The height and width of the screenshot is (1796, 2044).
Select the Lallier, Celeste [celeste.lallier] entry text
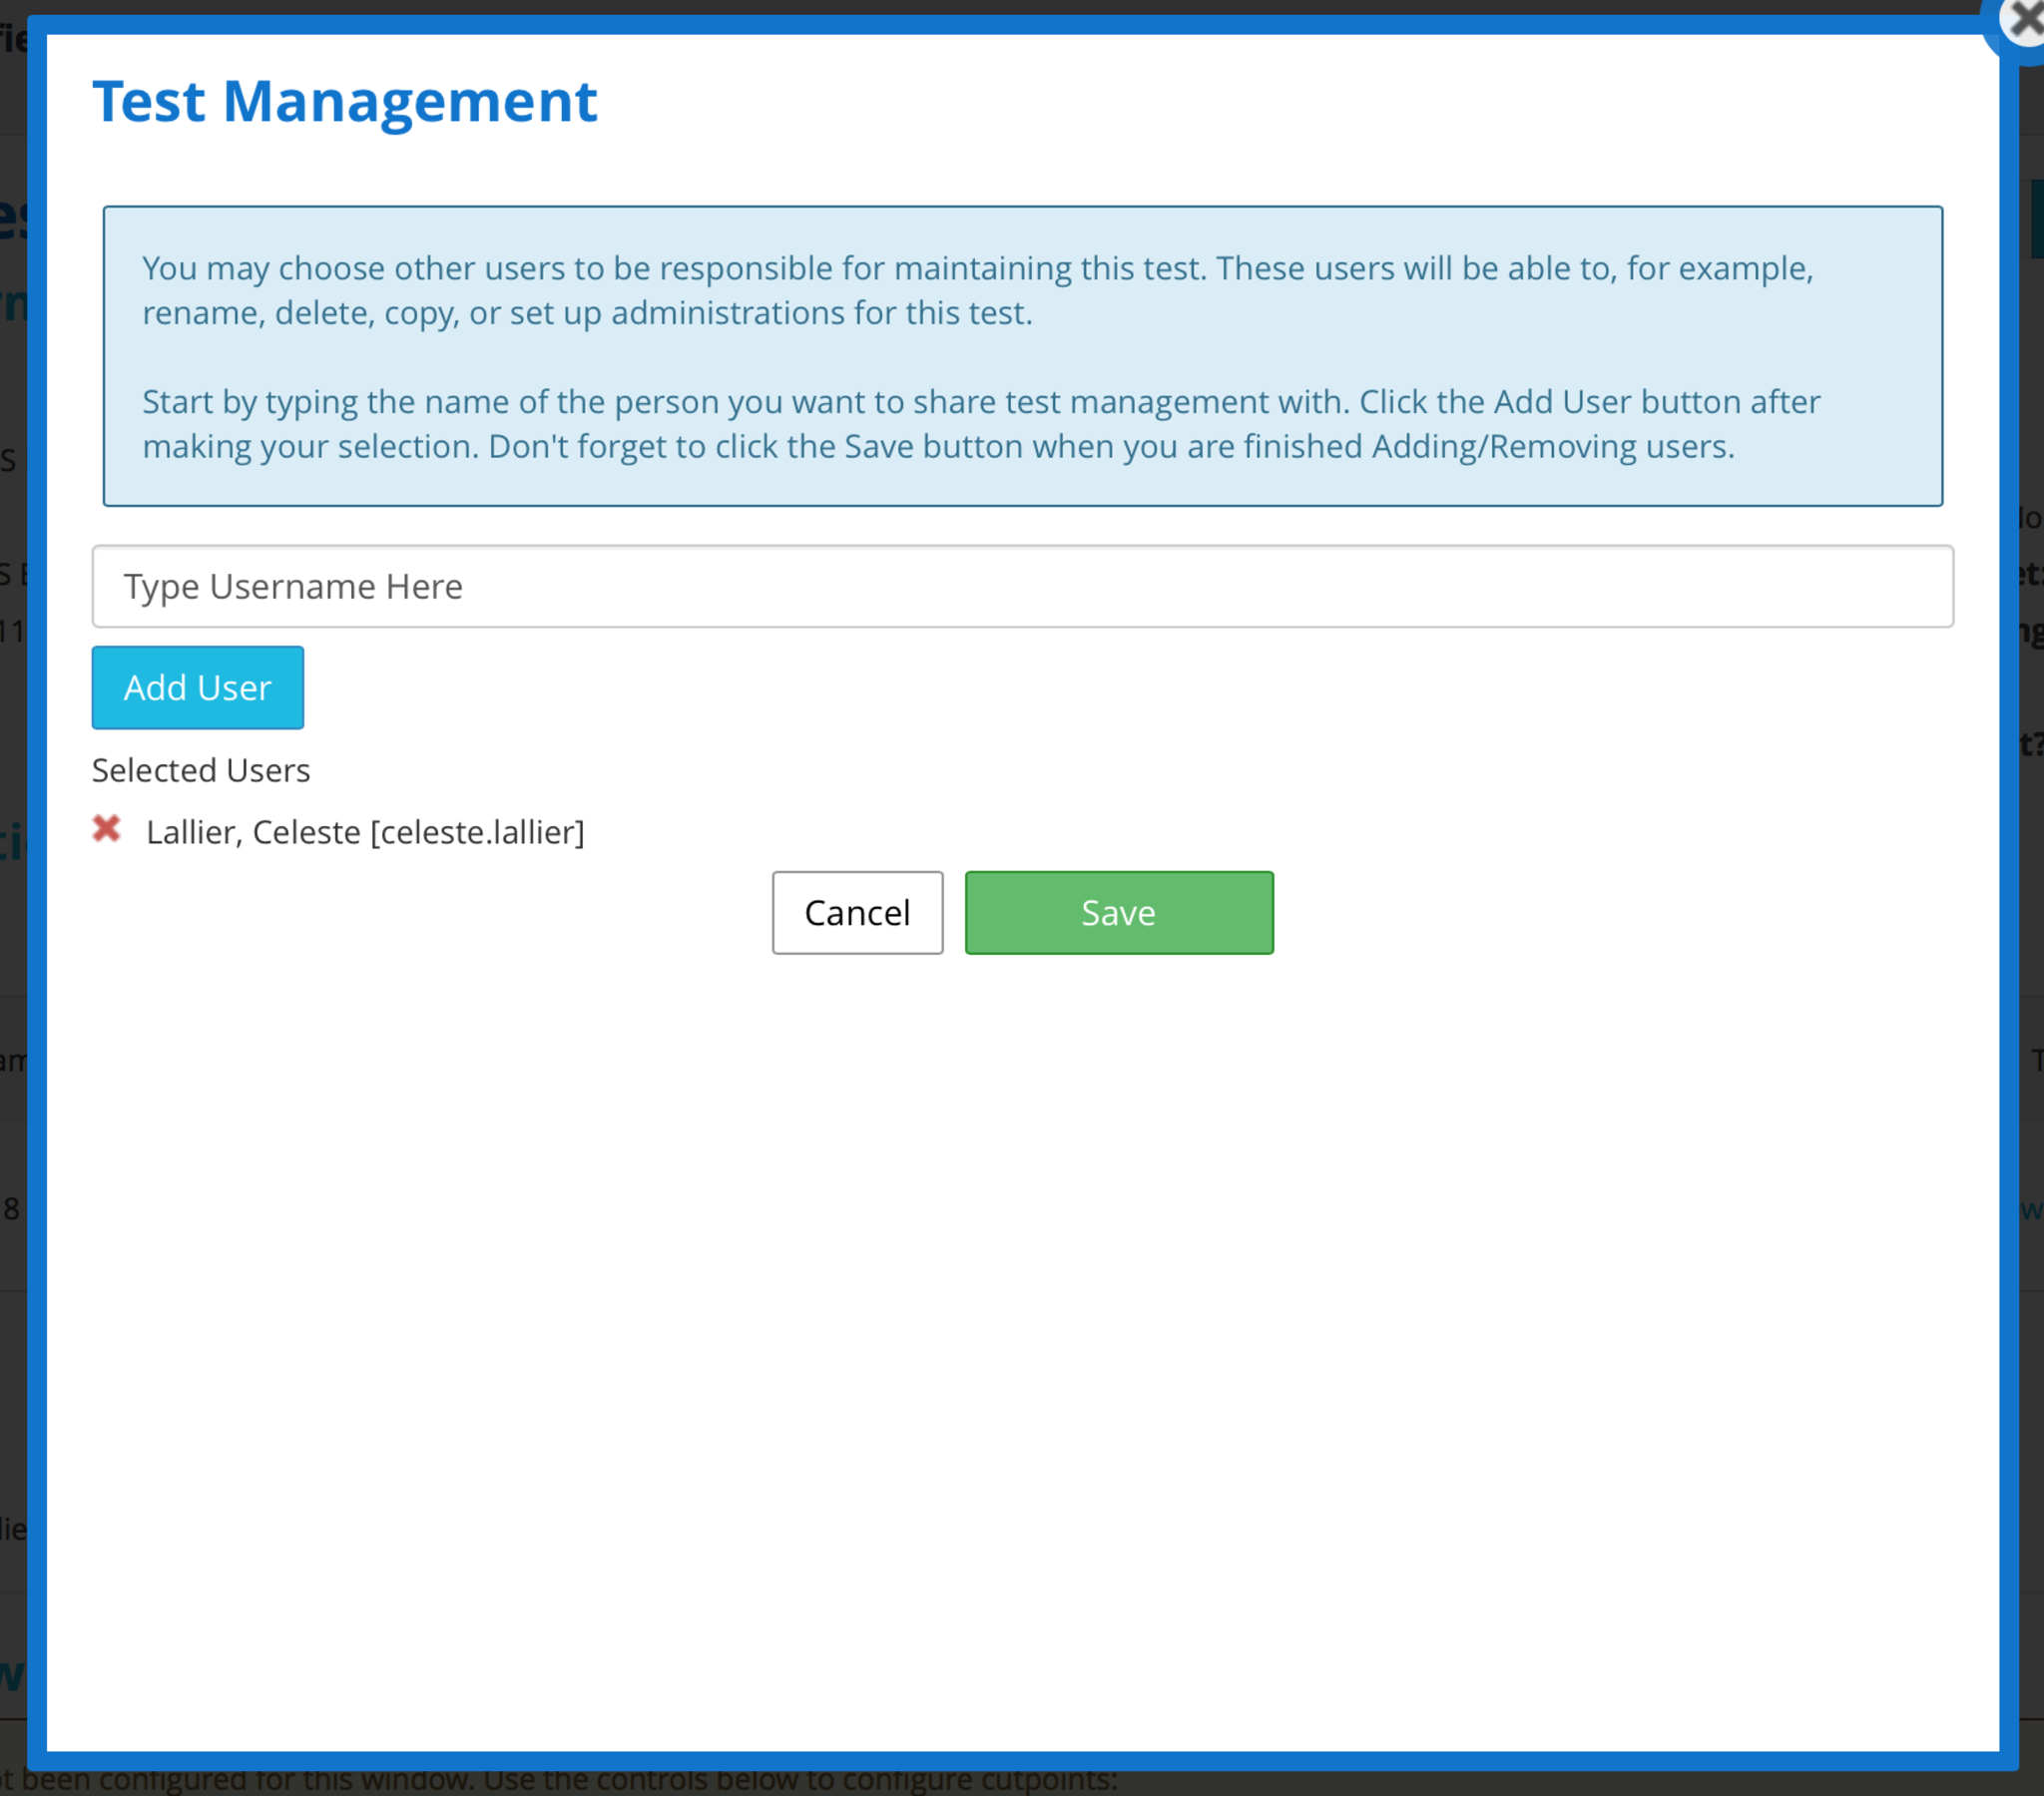pos(365,832)
